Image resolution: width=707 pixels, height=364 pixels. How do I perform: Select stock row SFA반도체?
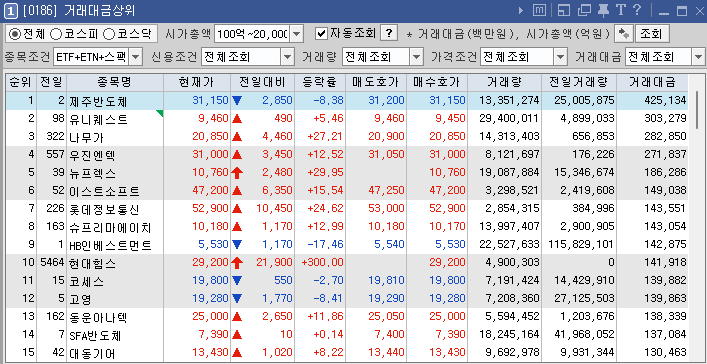[x=347, y=335]
